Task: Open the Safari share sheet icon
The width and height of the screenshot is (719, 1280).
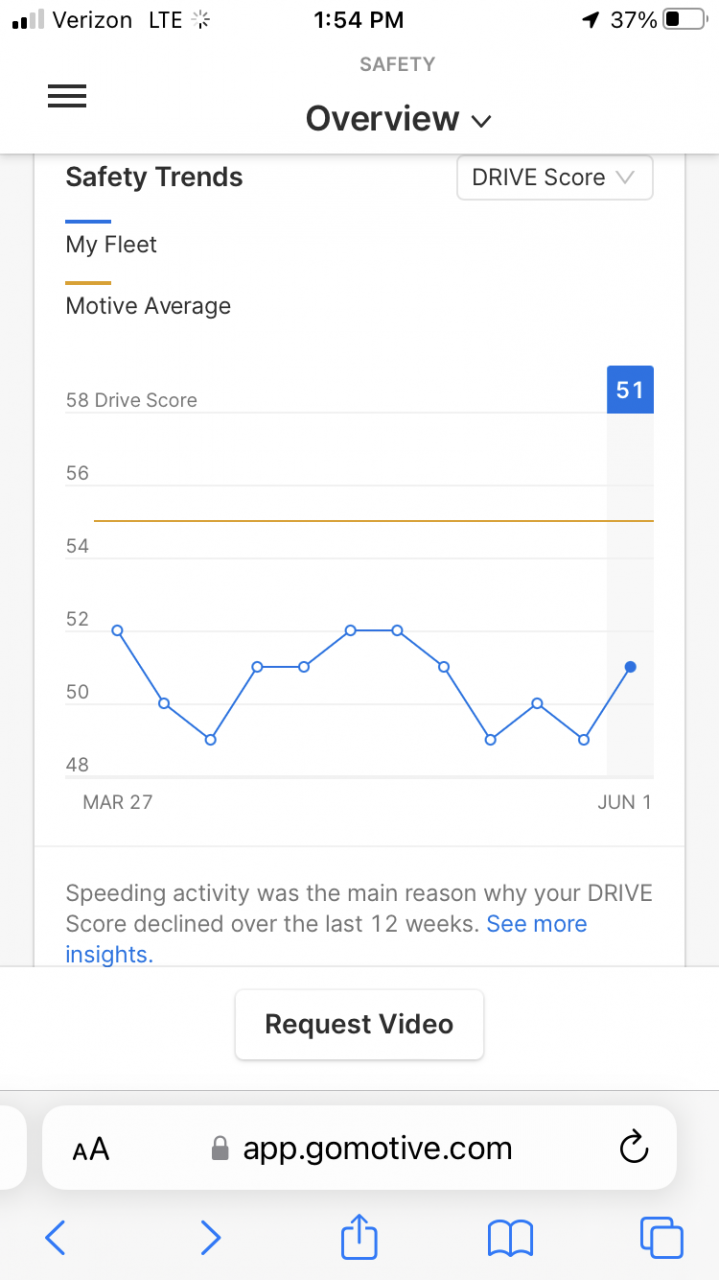Action: pyautogui.click(x=360, y=1236)
